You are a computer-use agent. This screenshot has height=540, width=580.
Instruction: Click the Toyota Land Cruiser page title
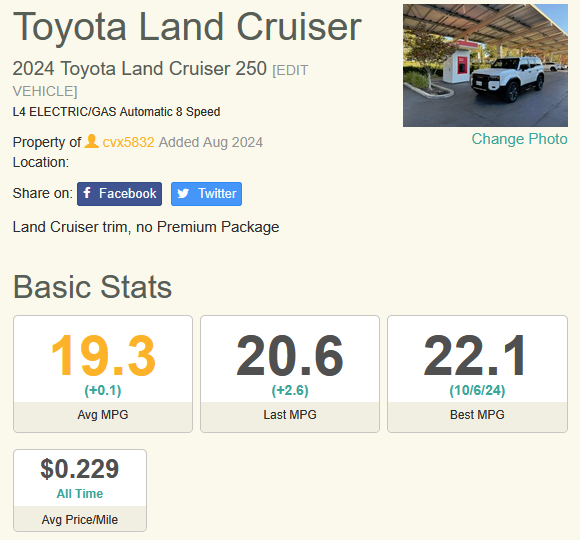click(x=187, y=27)
